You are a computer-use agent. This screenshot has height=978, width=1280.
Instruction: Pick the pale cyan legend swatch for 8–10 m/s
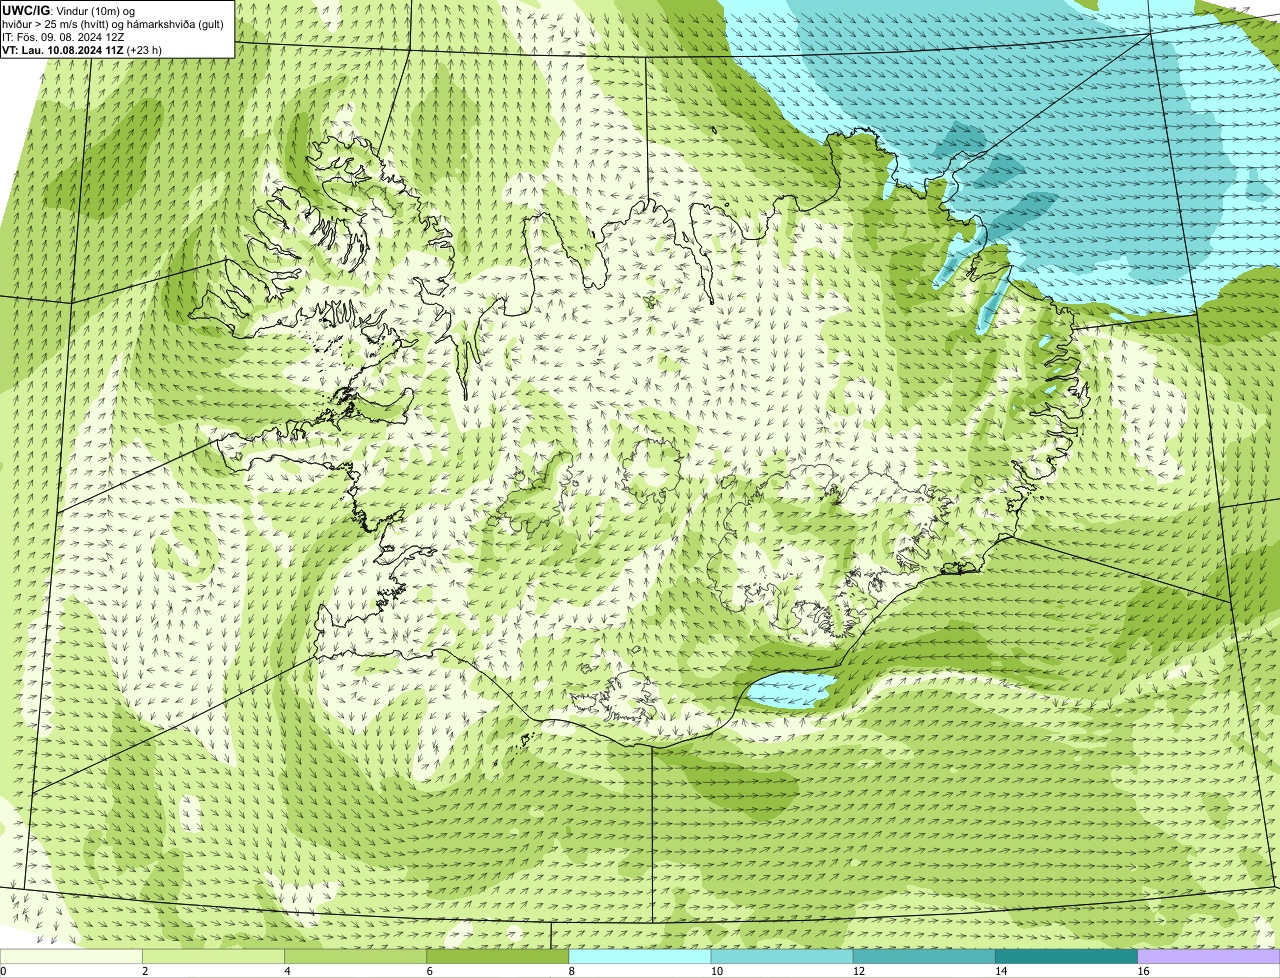(x=640, y=956)
